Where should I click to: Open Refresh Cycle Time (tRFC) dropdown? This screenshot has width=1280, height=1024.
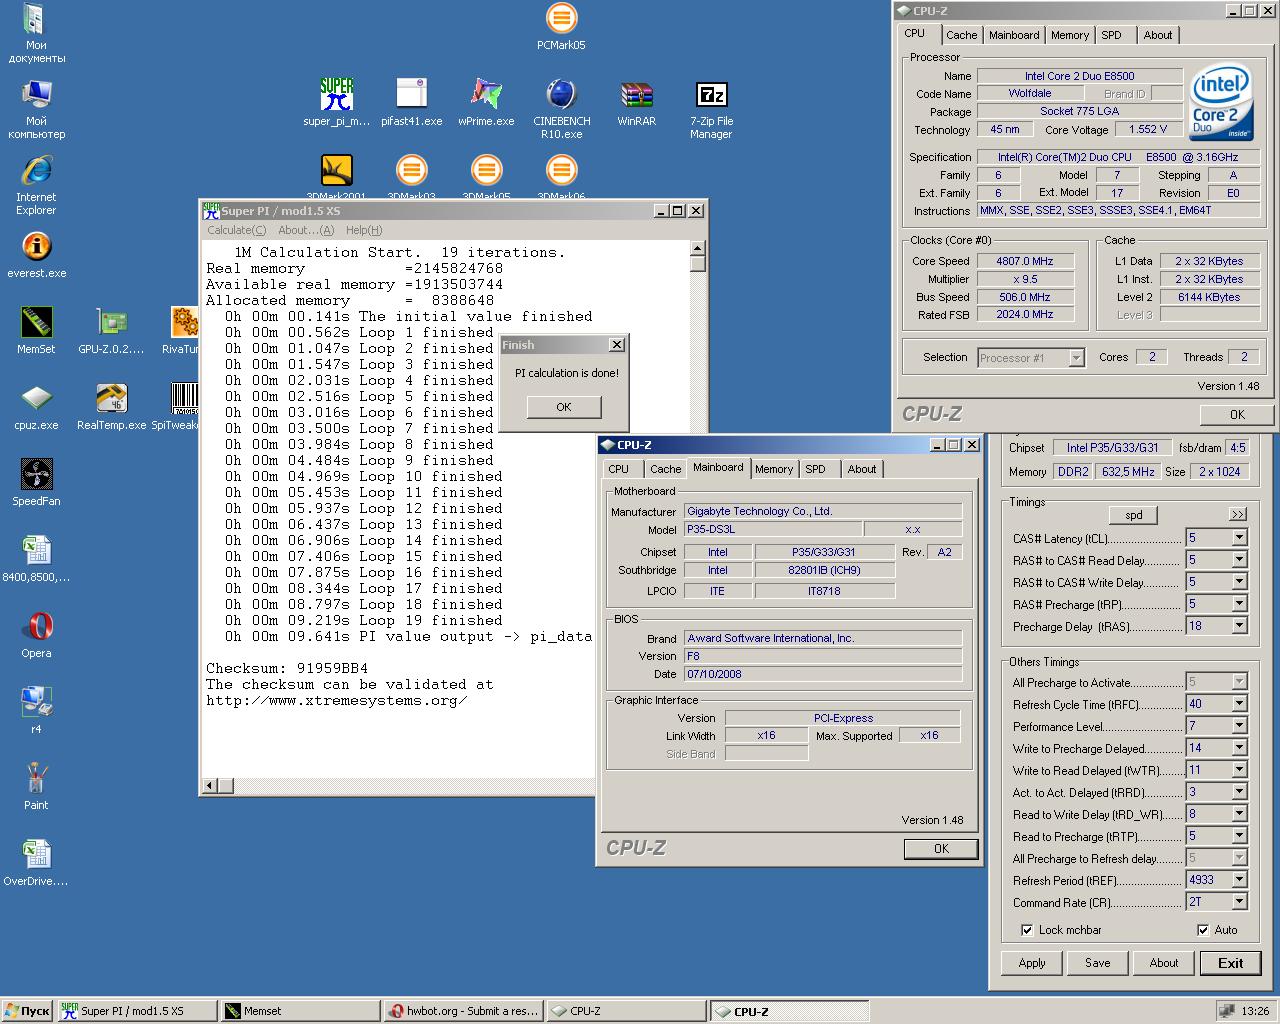coord(1239,704)
